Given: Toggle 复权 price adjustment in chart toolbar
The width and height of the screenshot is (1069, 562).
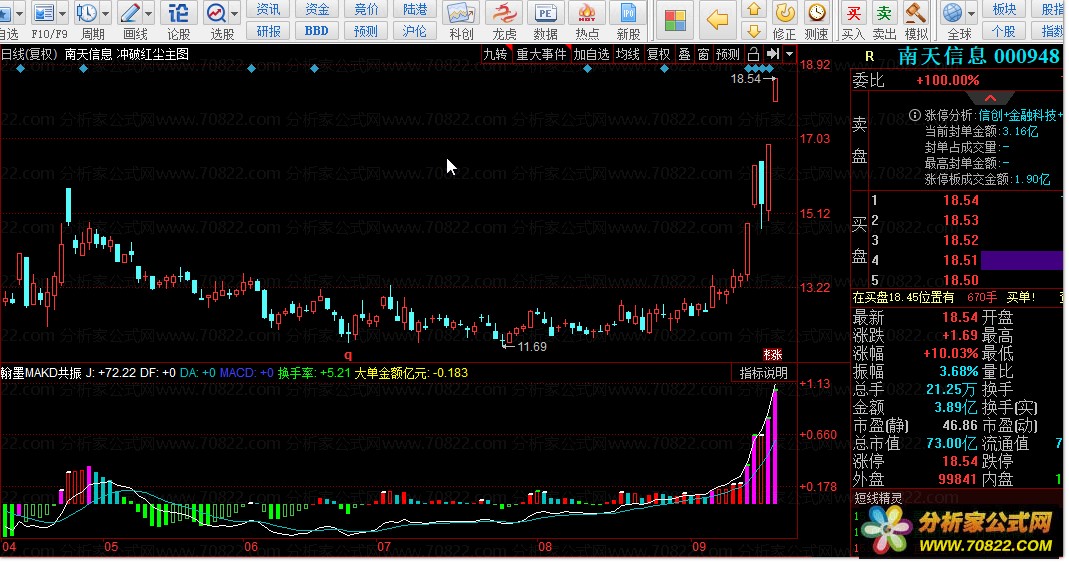Looking at the screenshot, I should click(658, 54).
